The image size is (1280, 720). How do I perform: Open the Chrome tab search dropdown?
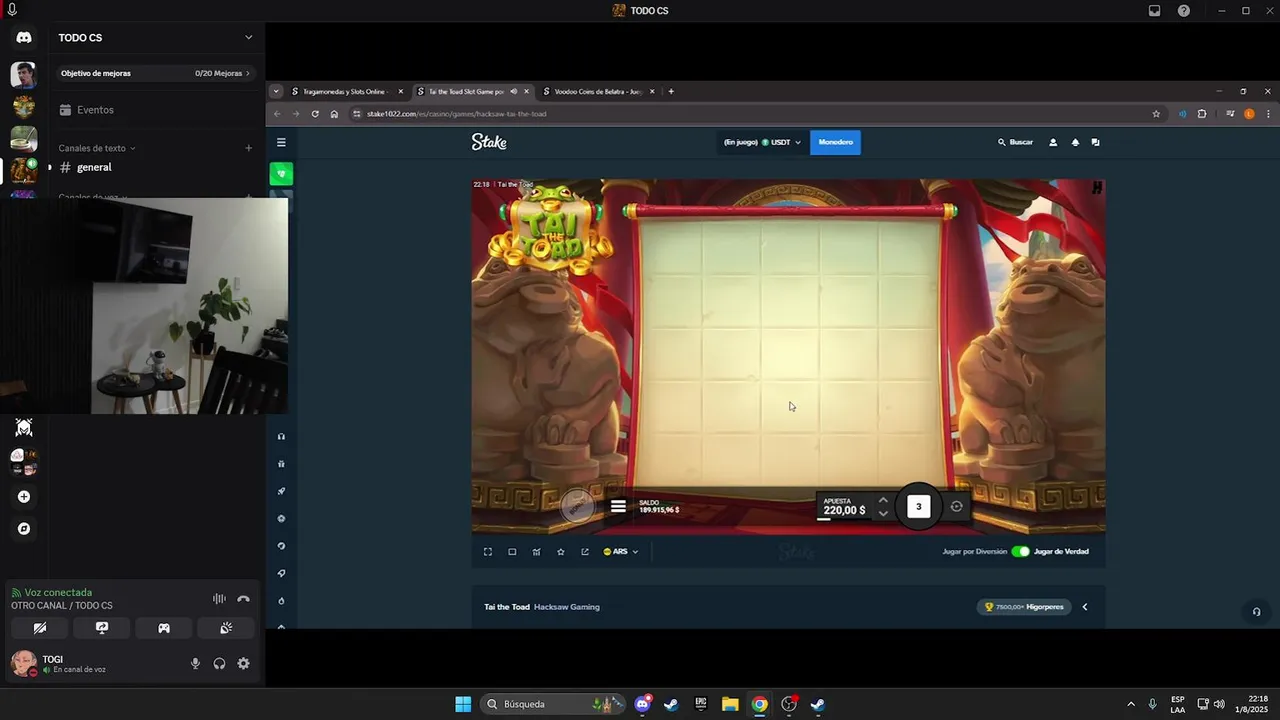tap(276, 91)
